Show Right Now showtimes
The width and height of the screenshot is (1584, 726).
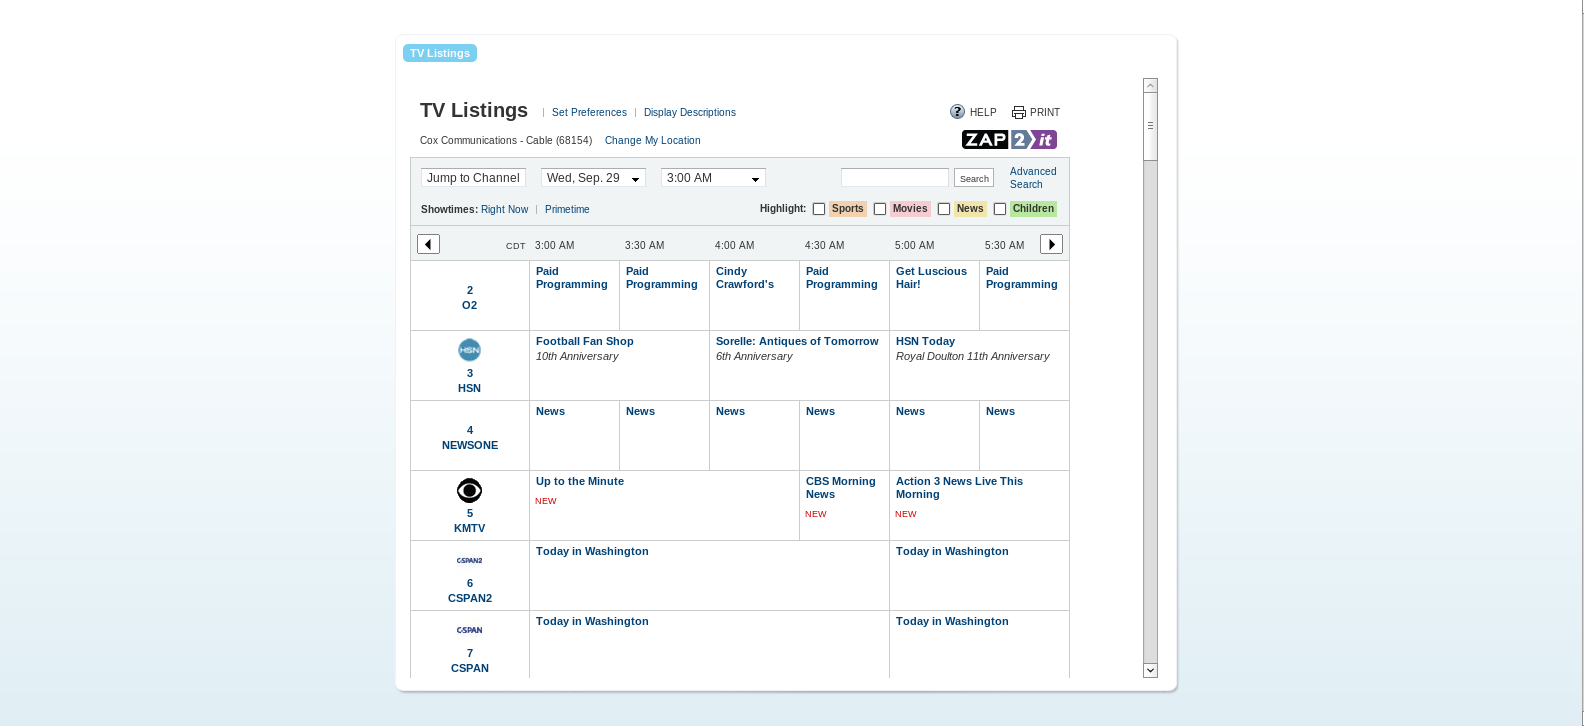[504, 209]
